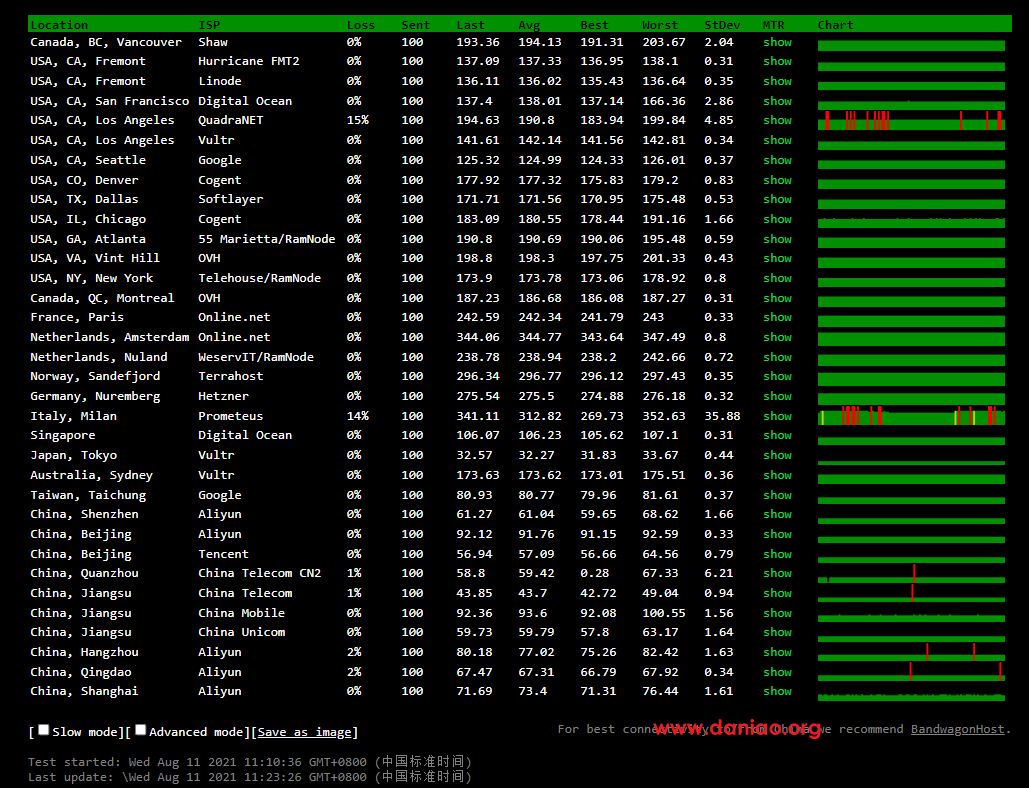Show MTR for Taichung Google row
1029x788 pixels.
[778, 495]
